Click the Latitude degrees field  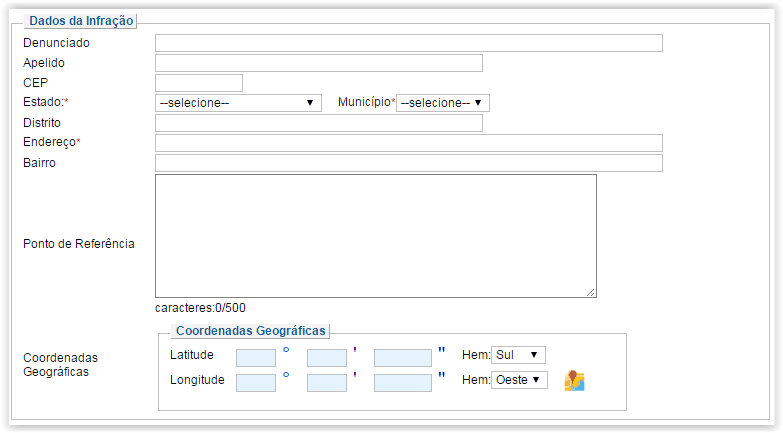click(256, 358)
